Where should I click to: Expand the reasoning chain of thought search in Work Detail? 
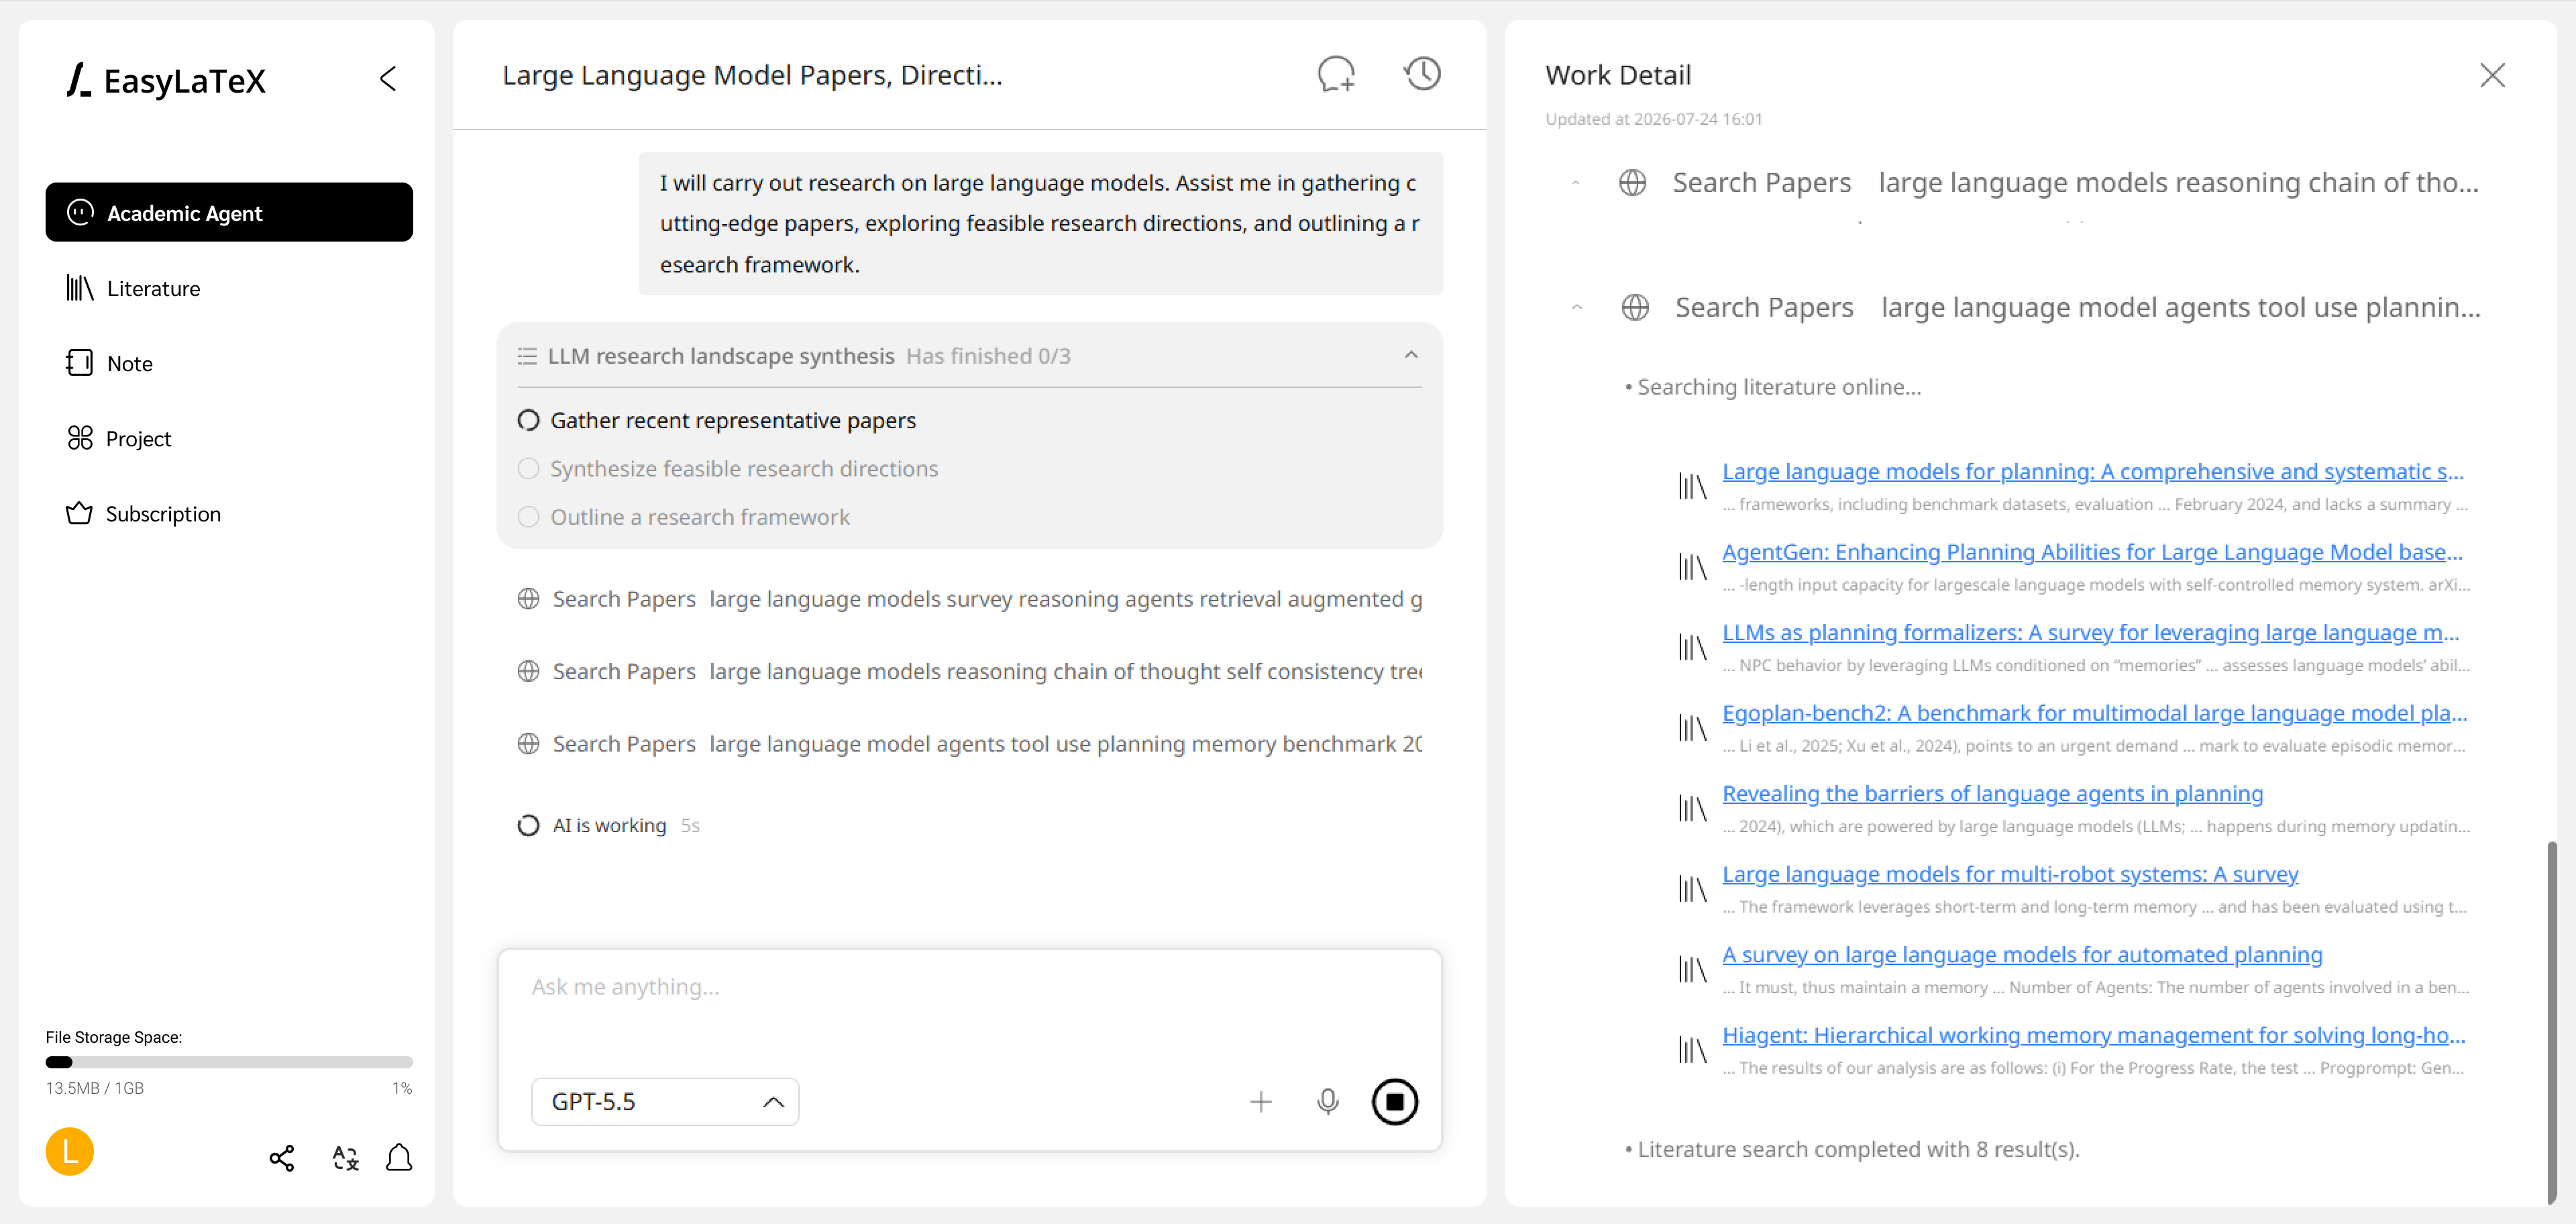[x=1575, y=183]
